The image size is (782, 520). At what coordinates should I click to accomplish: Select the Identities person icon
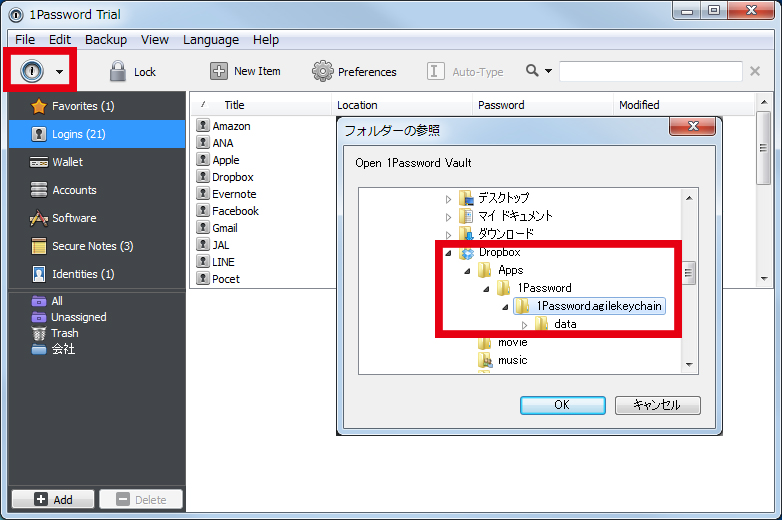38,274
